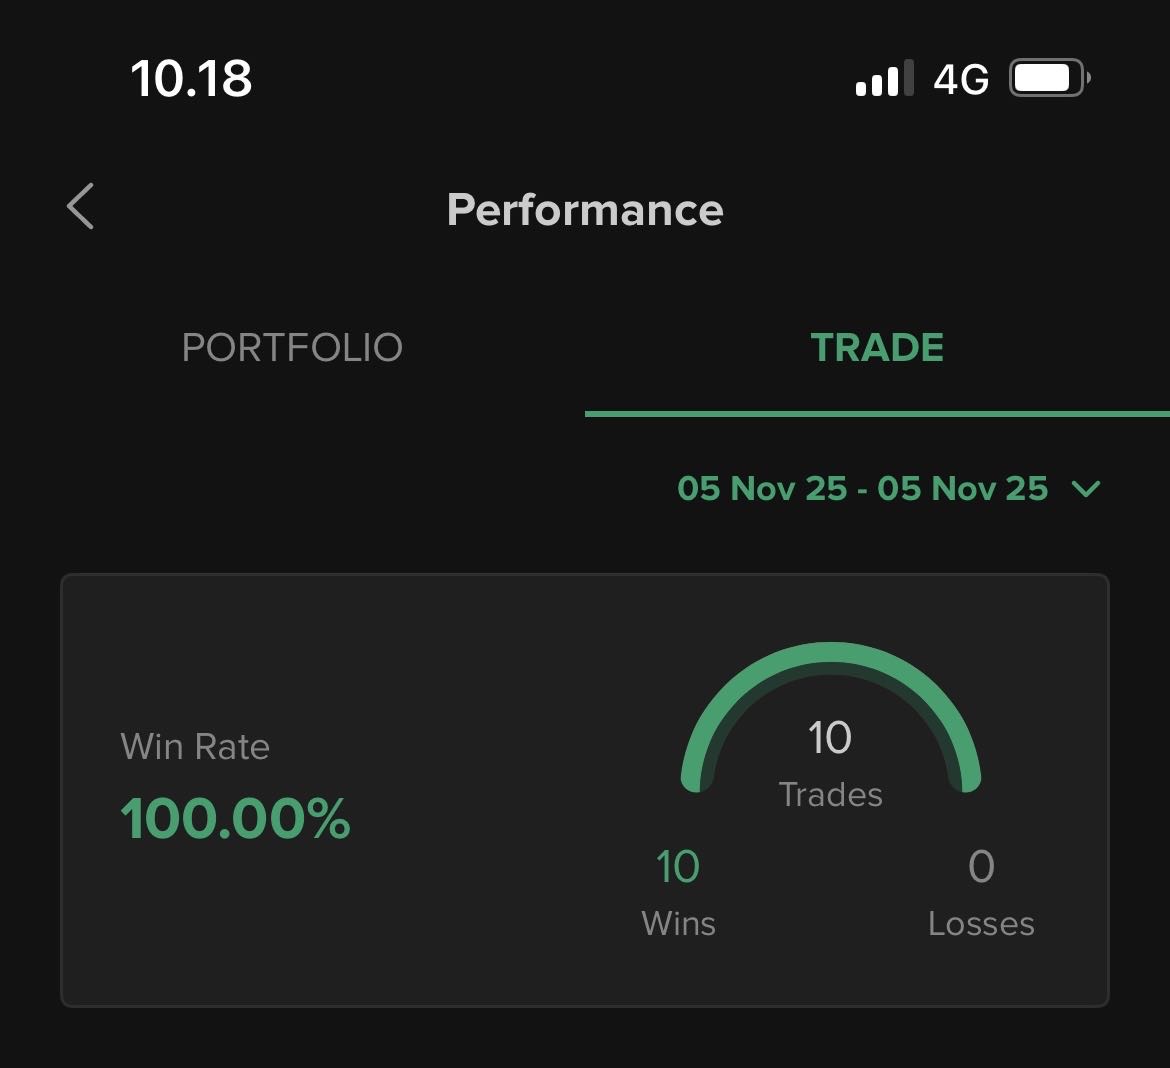Tap the Trades label under gauge
The height and width of the screenshot is (1068, 1170).
(x=830, y=795)
